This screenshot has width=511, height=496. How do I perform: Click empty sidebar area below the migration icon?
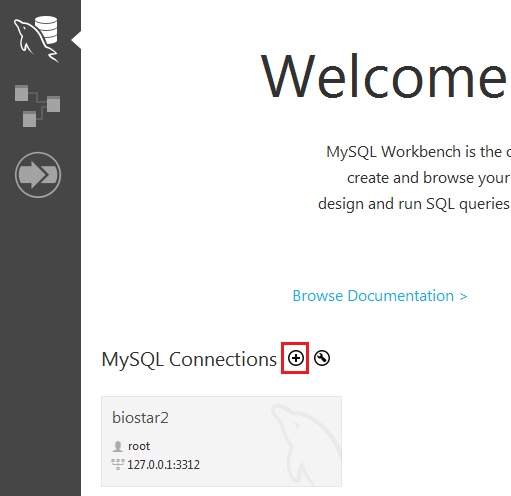40,333
